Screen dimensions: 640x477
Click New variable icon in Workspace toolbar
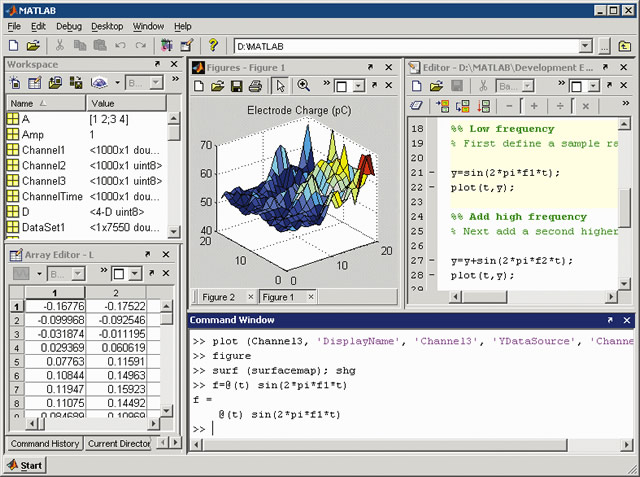[15, 83]
